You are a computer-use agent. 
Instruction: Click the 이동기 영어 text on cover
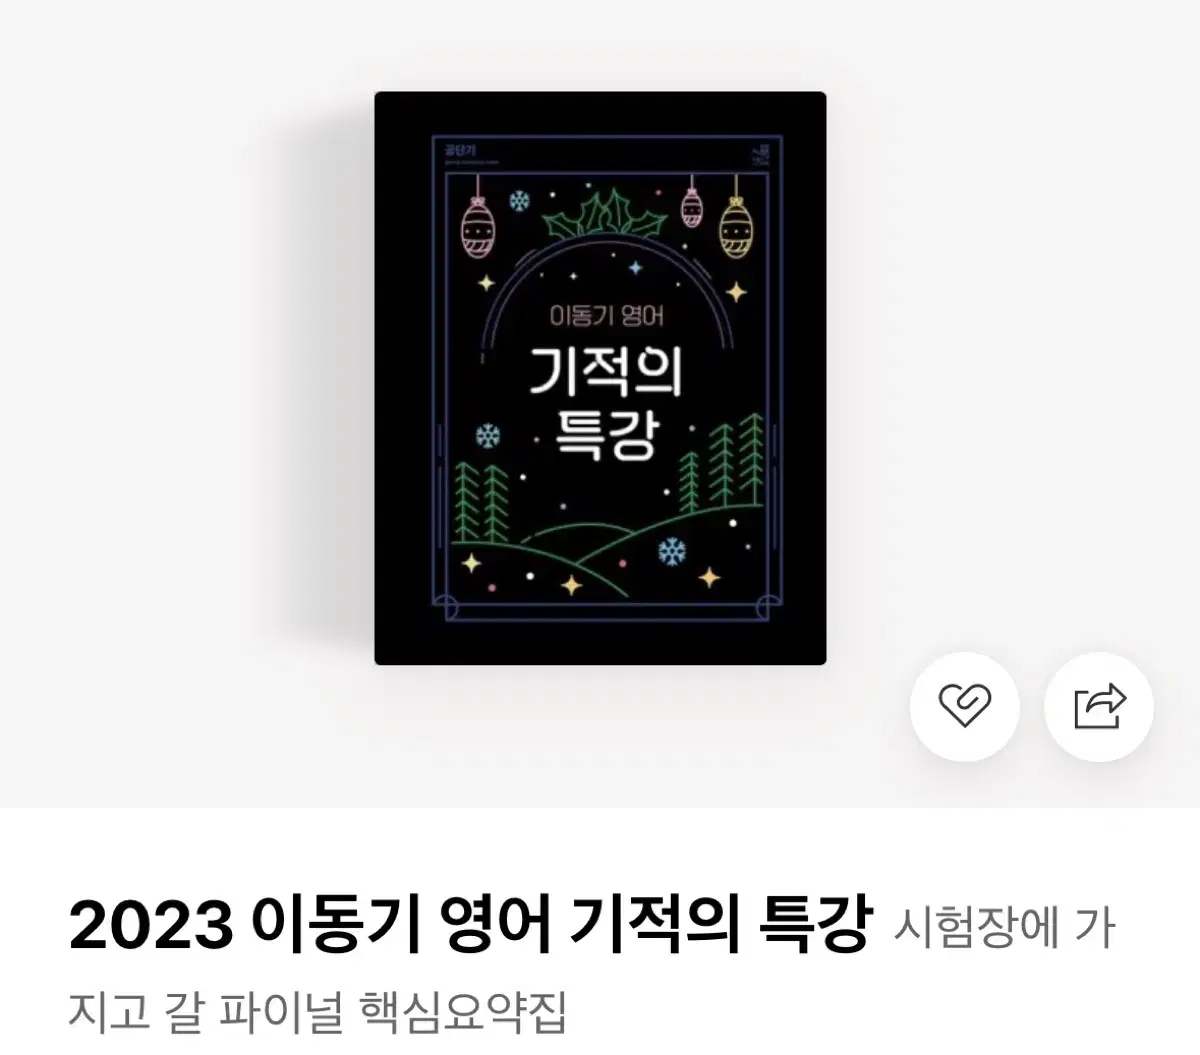pyautogui.click(x=607, y=316)
